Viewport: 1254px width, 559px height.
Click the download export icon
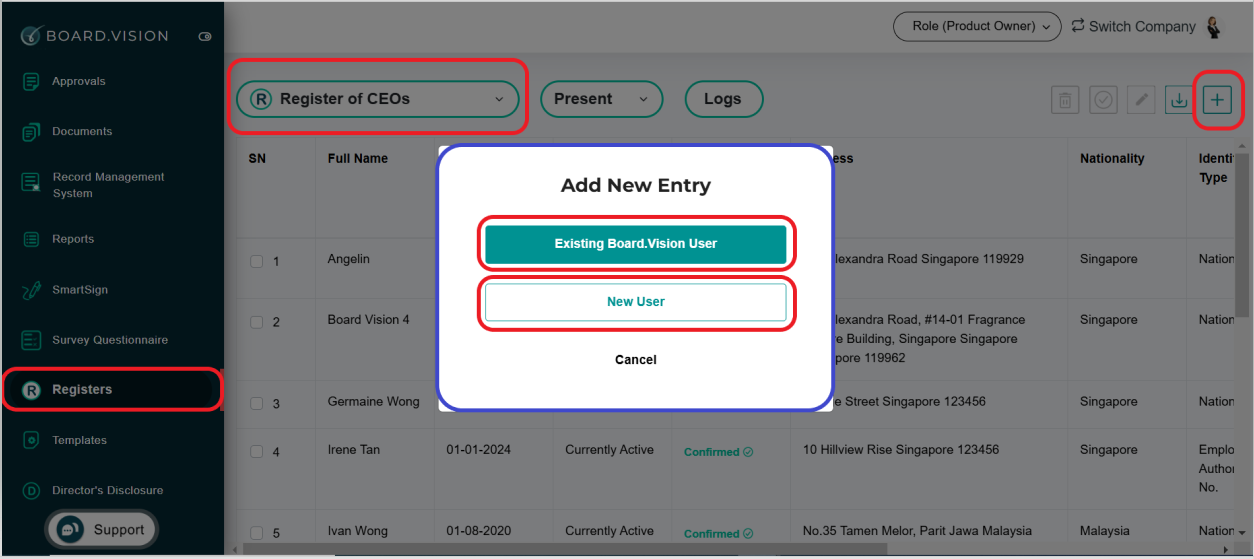1179,100
